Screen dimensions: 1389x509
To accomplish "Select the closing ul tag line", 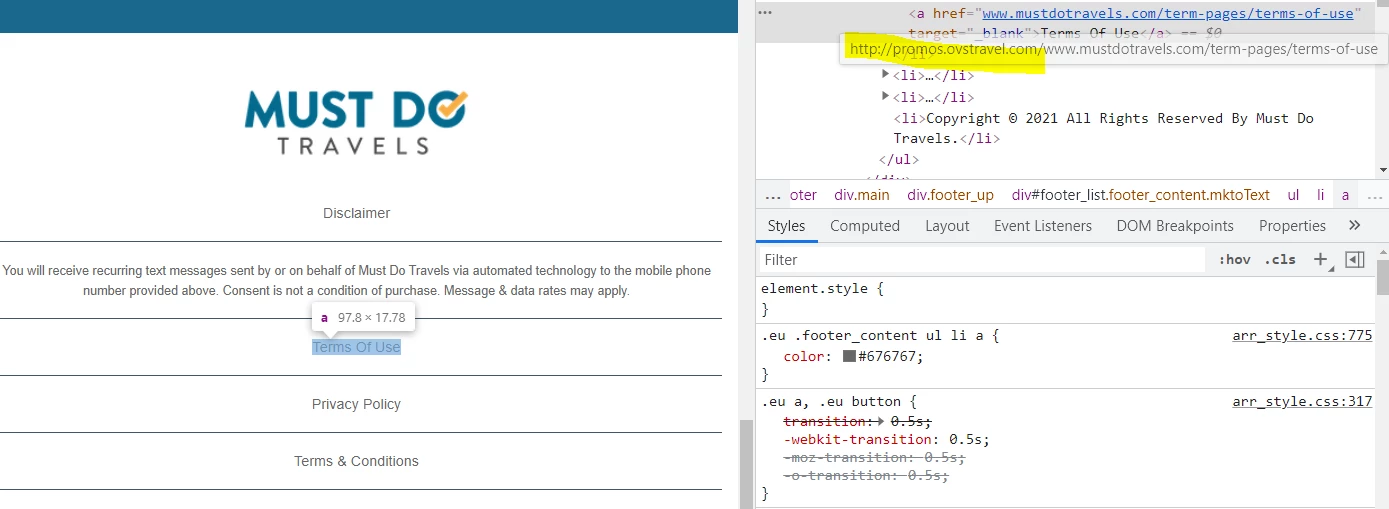I will [898, 160].
